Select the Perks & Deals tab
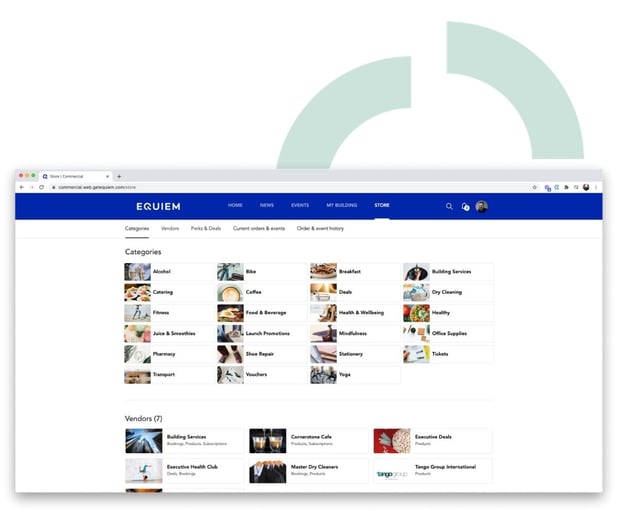 tap(206, 228)
